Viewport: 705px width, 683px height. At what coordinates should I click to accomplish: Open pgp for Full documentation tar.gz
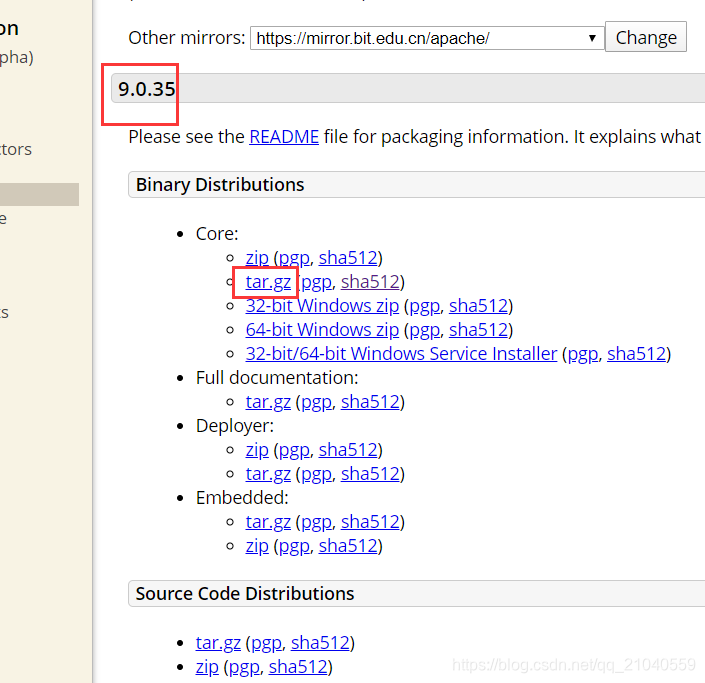317,402
